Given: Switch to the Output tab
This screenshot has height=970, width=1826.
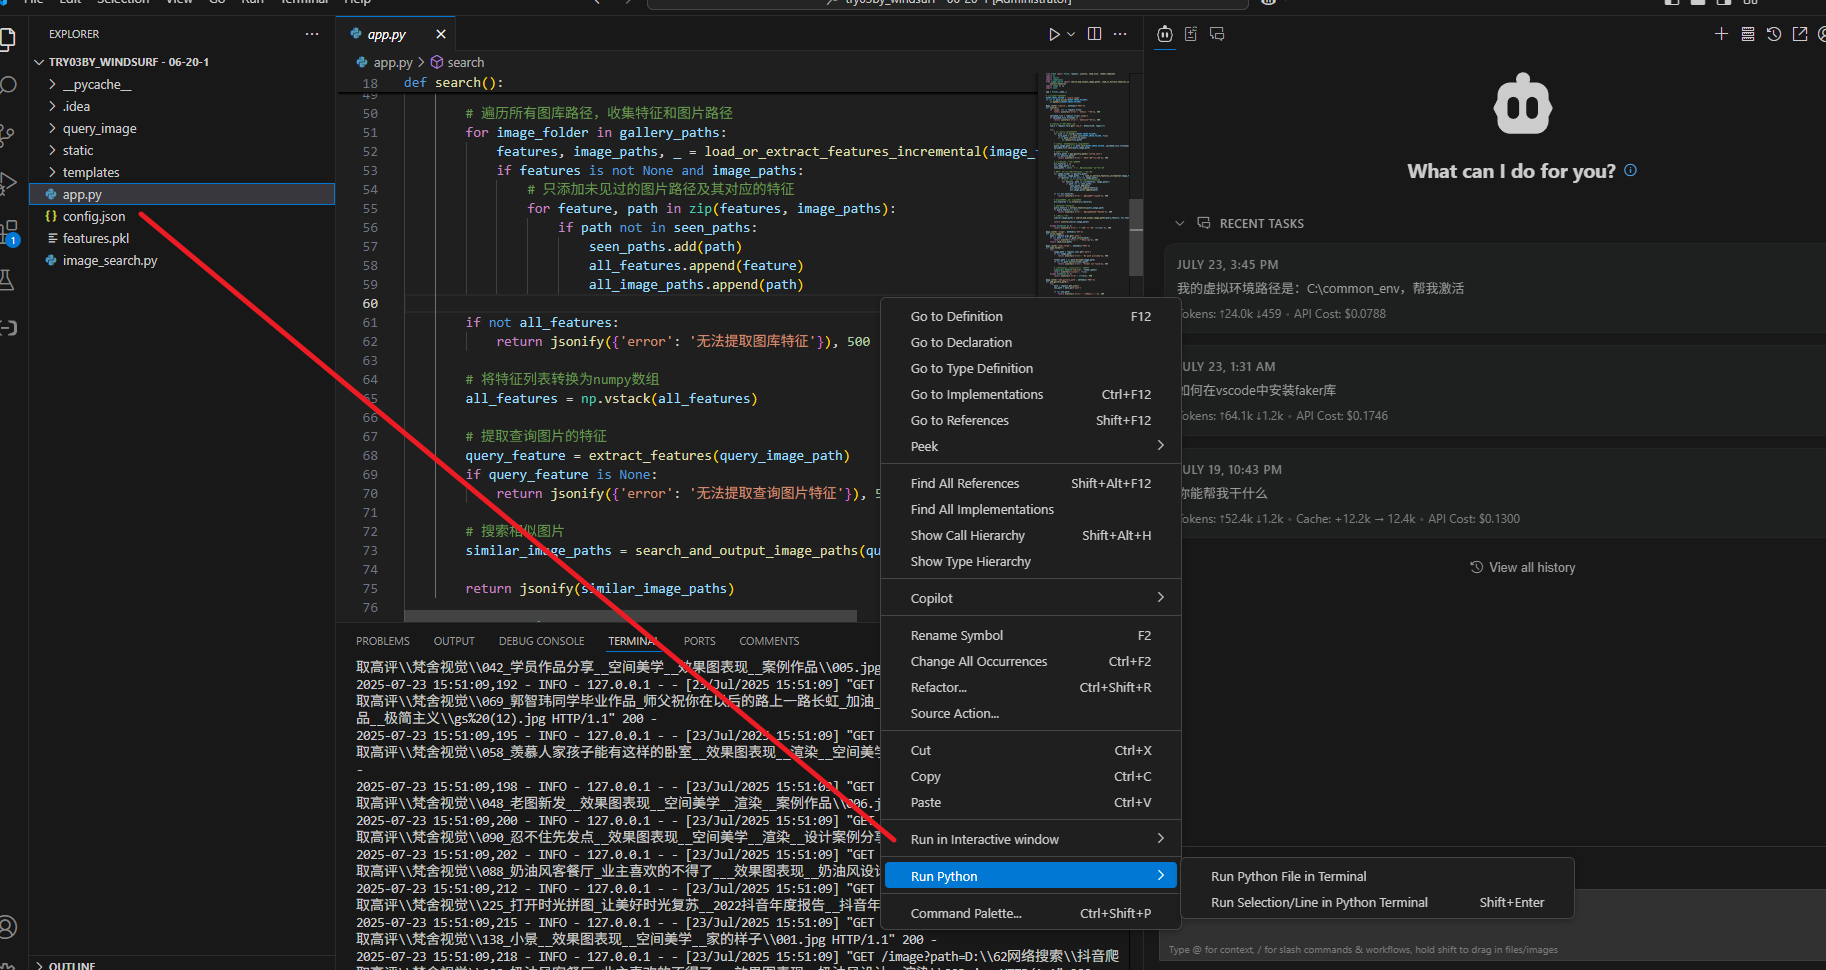Looking at the screenshot, I should (x=454, y=641).
